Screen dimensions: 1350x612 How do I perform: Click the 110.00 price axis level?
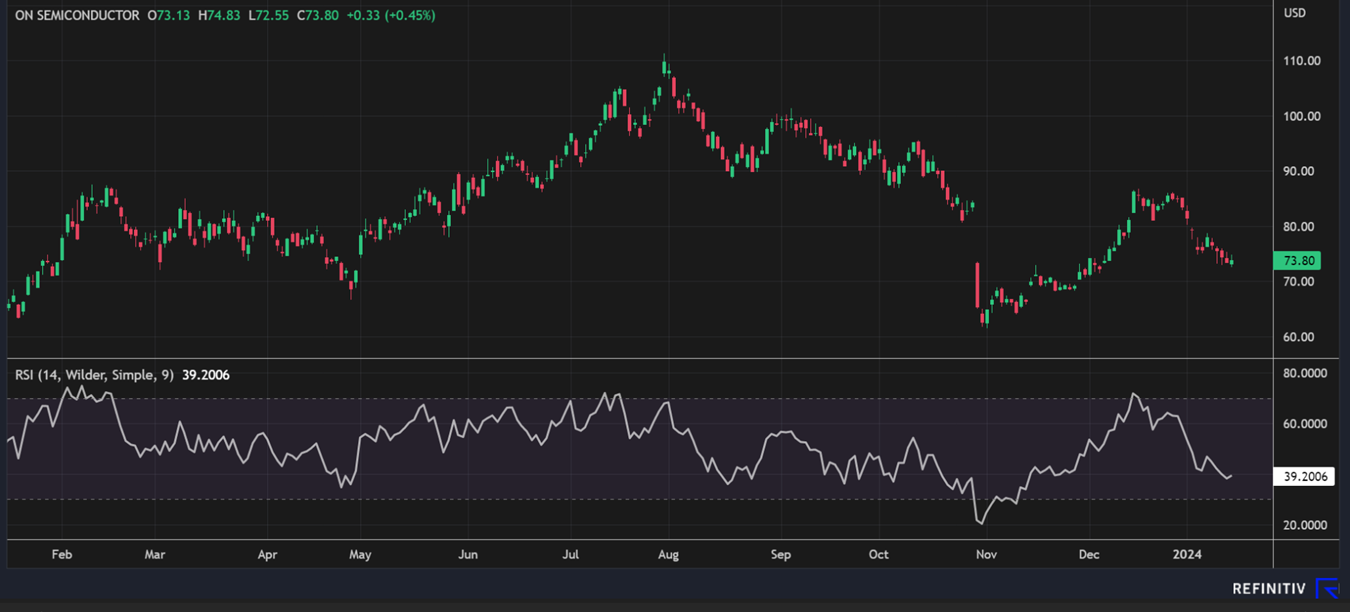click(x=1301, y=61)
